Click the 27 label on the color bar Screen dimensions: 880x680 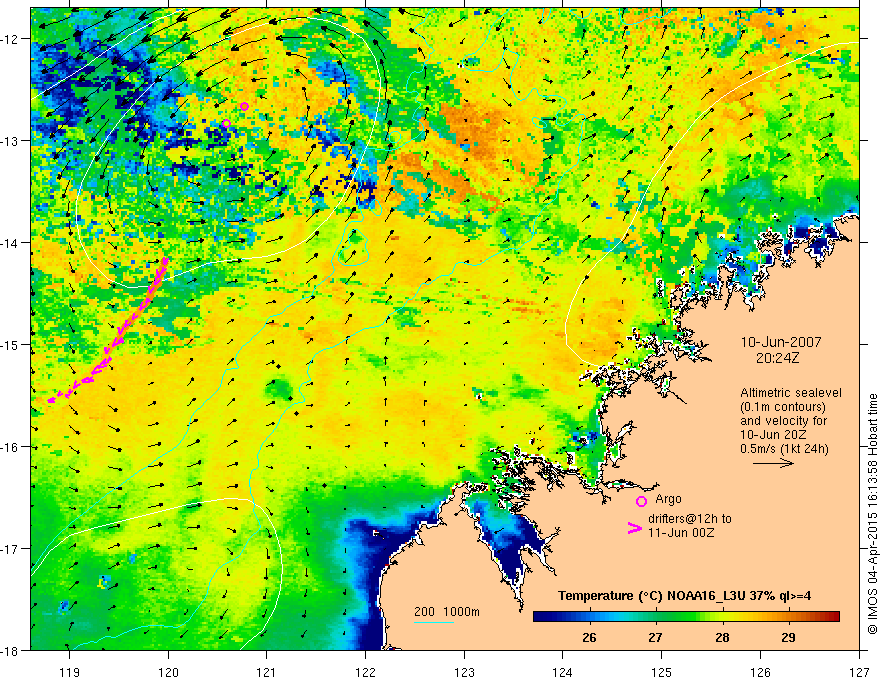pos(655,637)
